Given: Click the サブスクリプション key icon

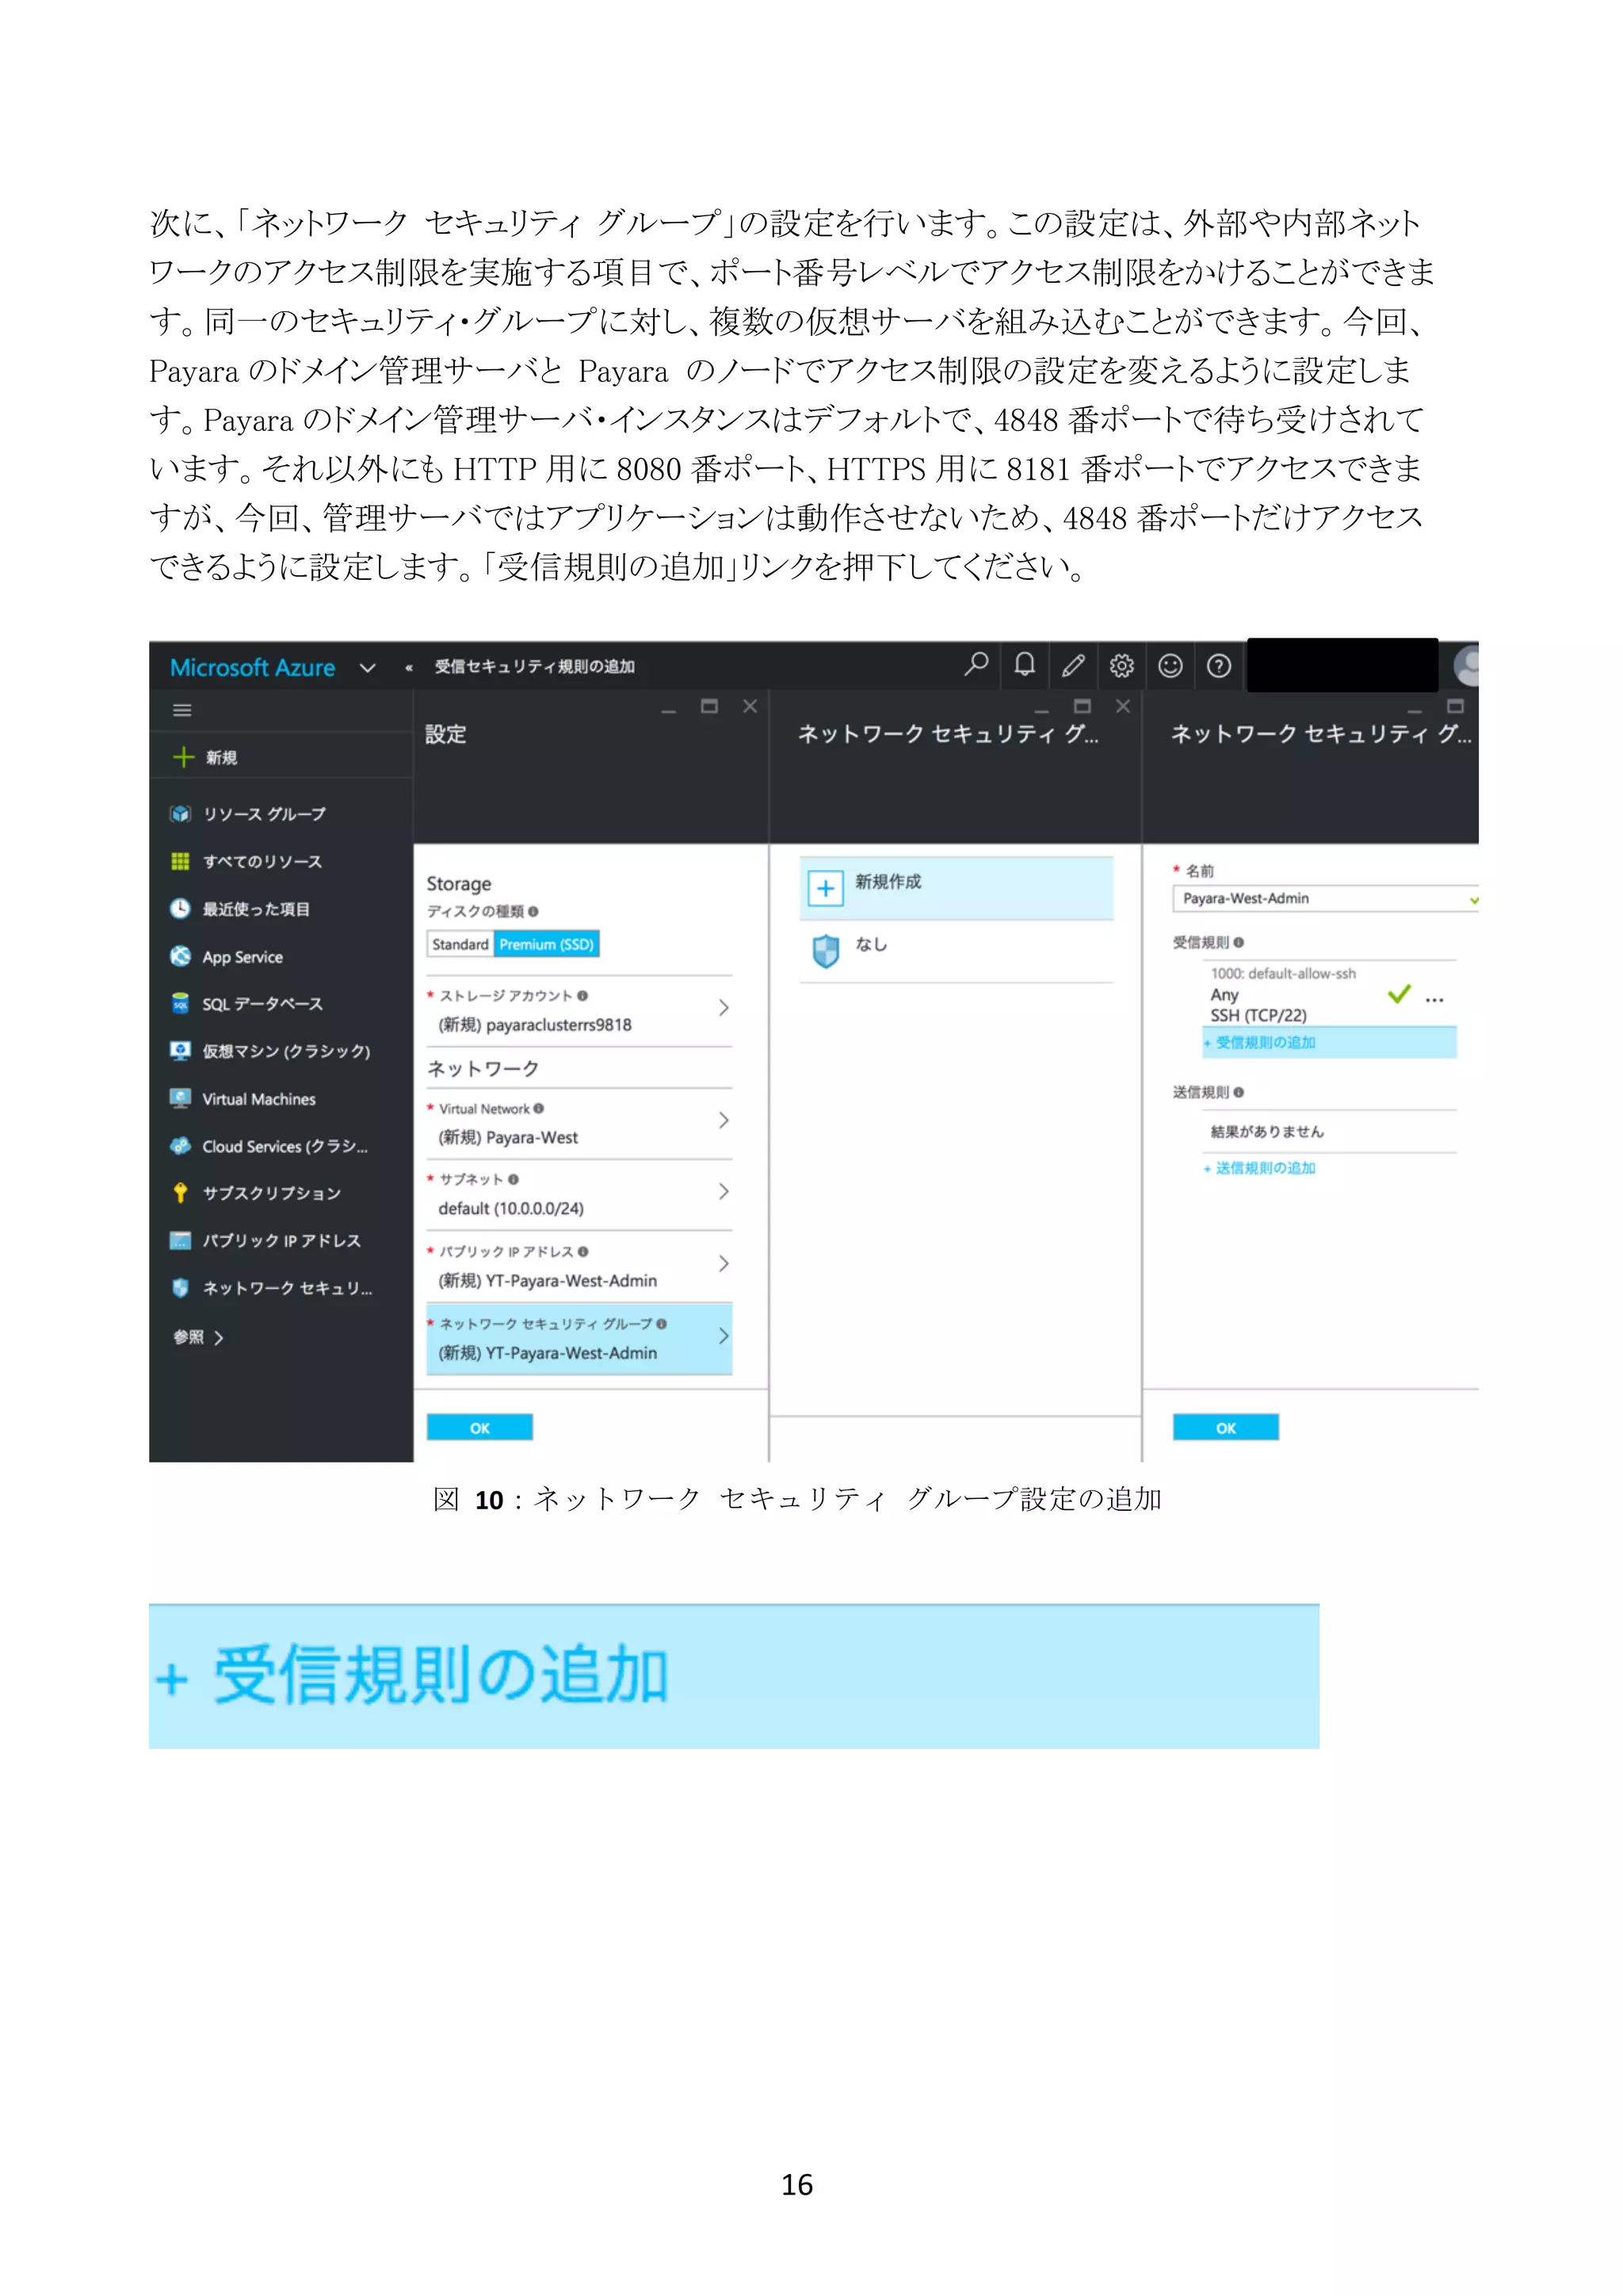Looking at the screenshot, I should tap(180, 1192).
